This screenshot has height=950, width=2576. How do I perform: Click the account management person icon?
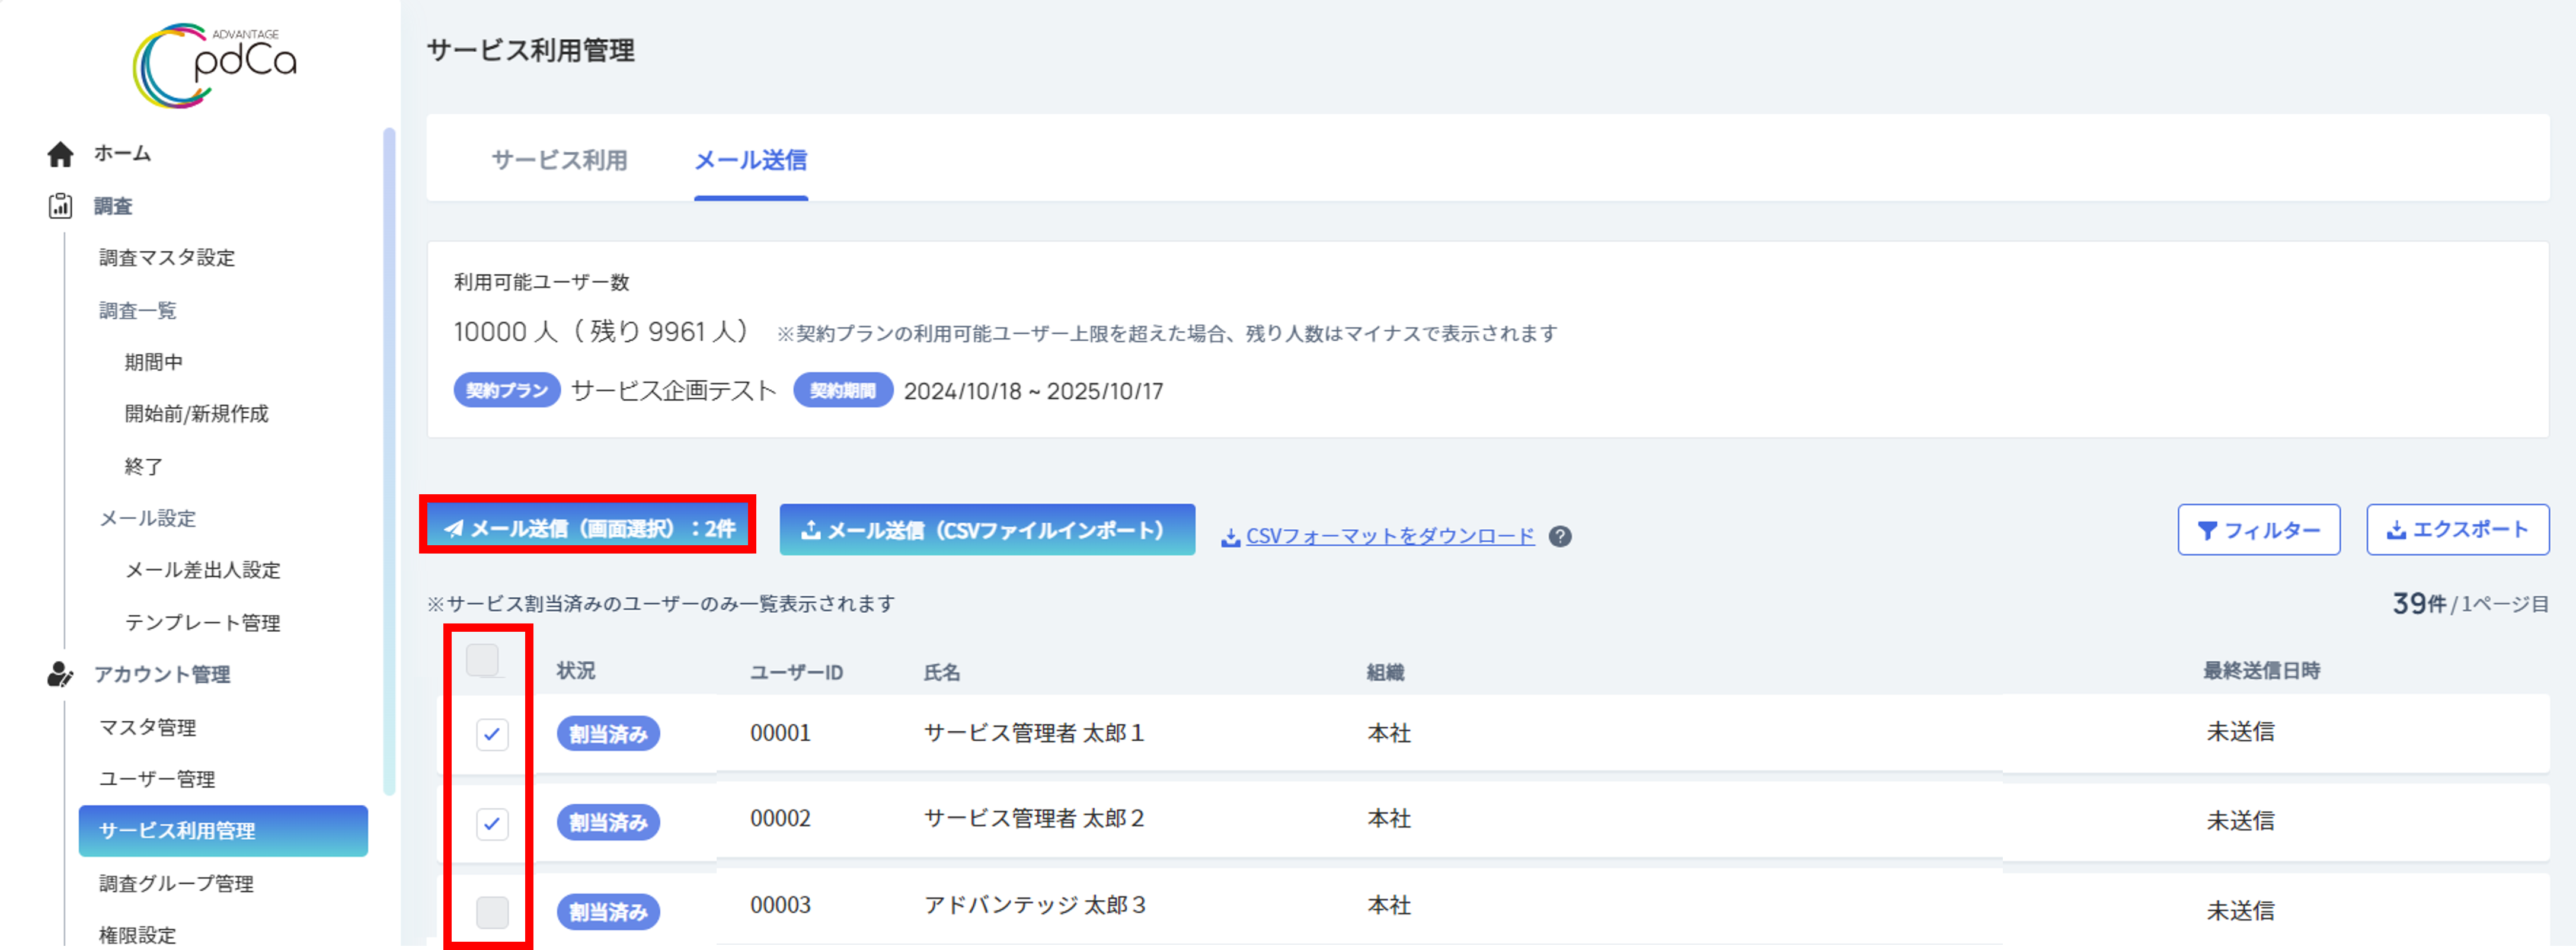60,675
